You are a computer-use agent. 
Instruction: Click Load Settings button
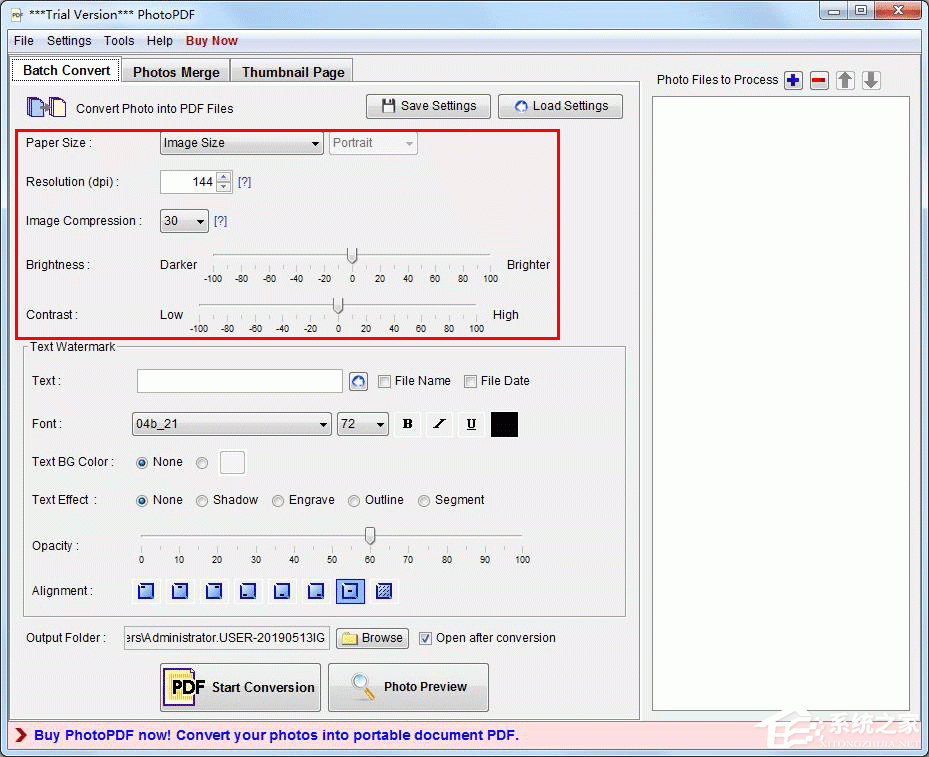click(x=560, y=106)
